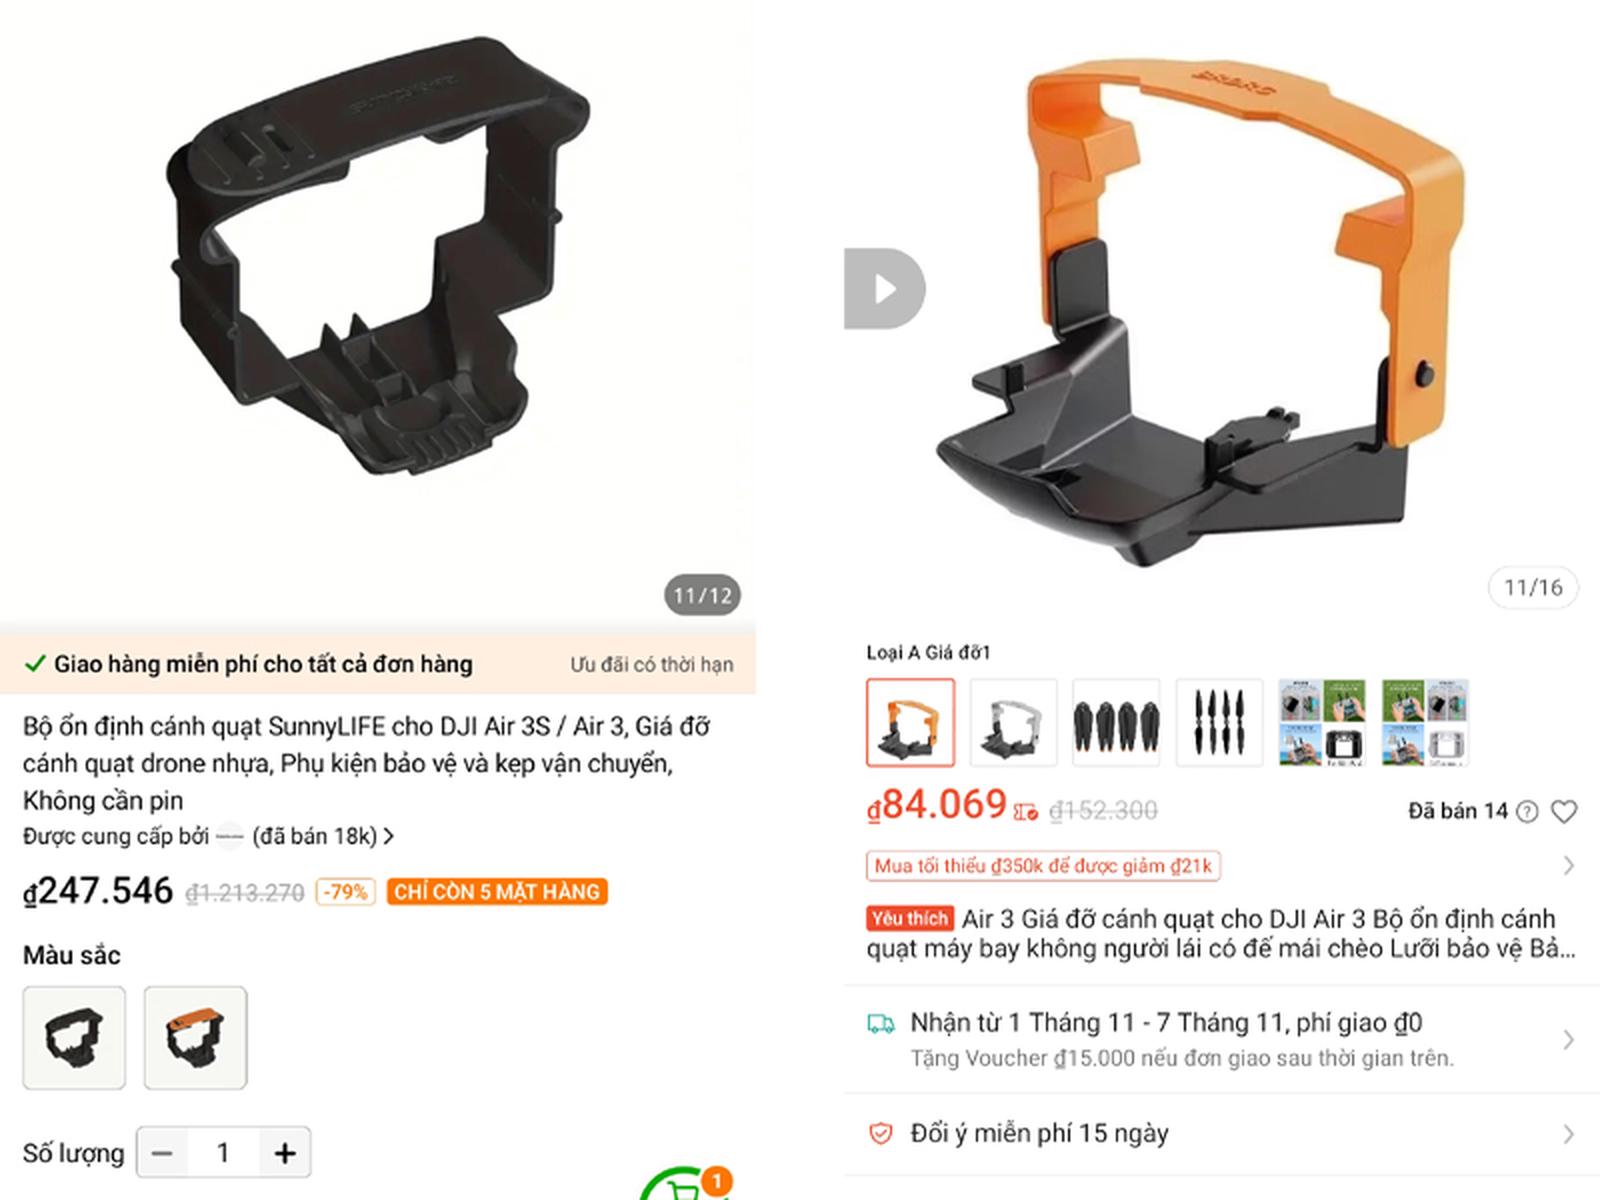
Task: Choose the white holder variant thumbnail
Action: 1013,723
